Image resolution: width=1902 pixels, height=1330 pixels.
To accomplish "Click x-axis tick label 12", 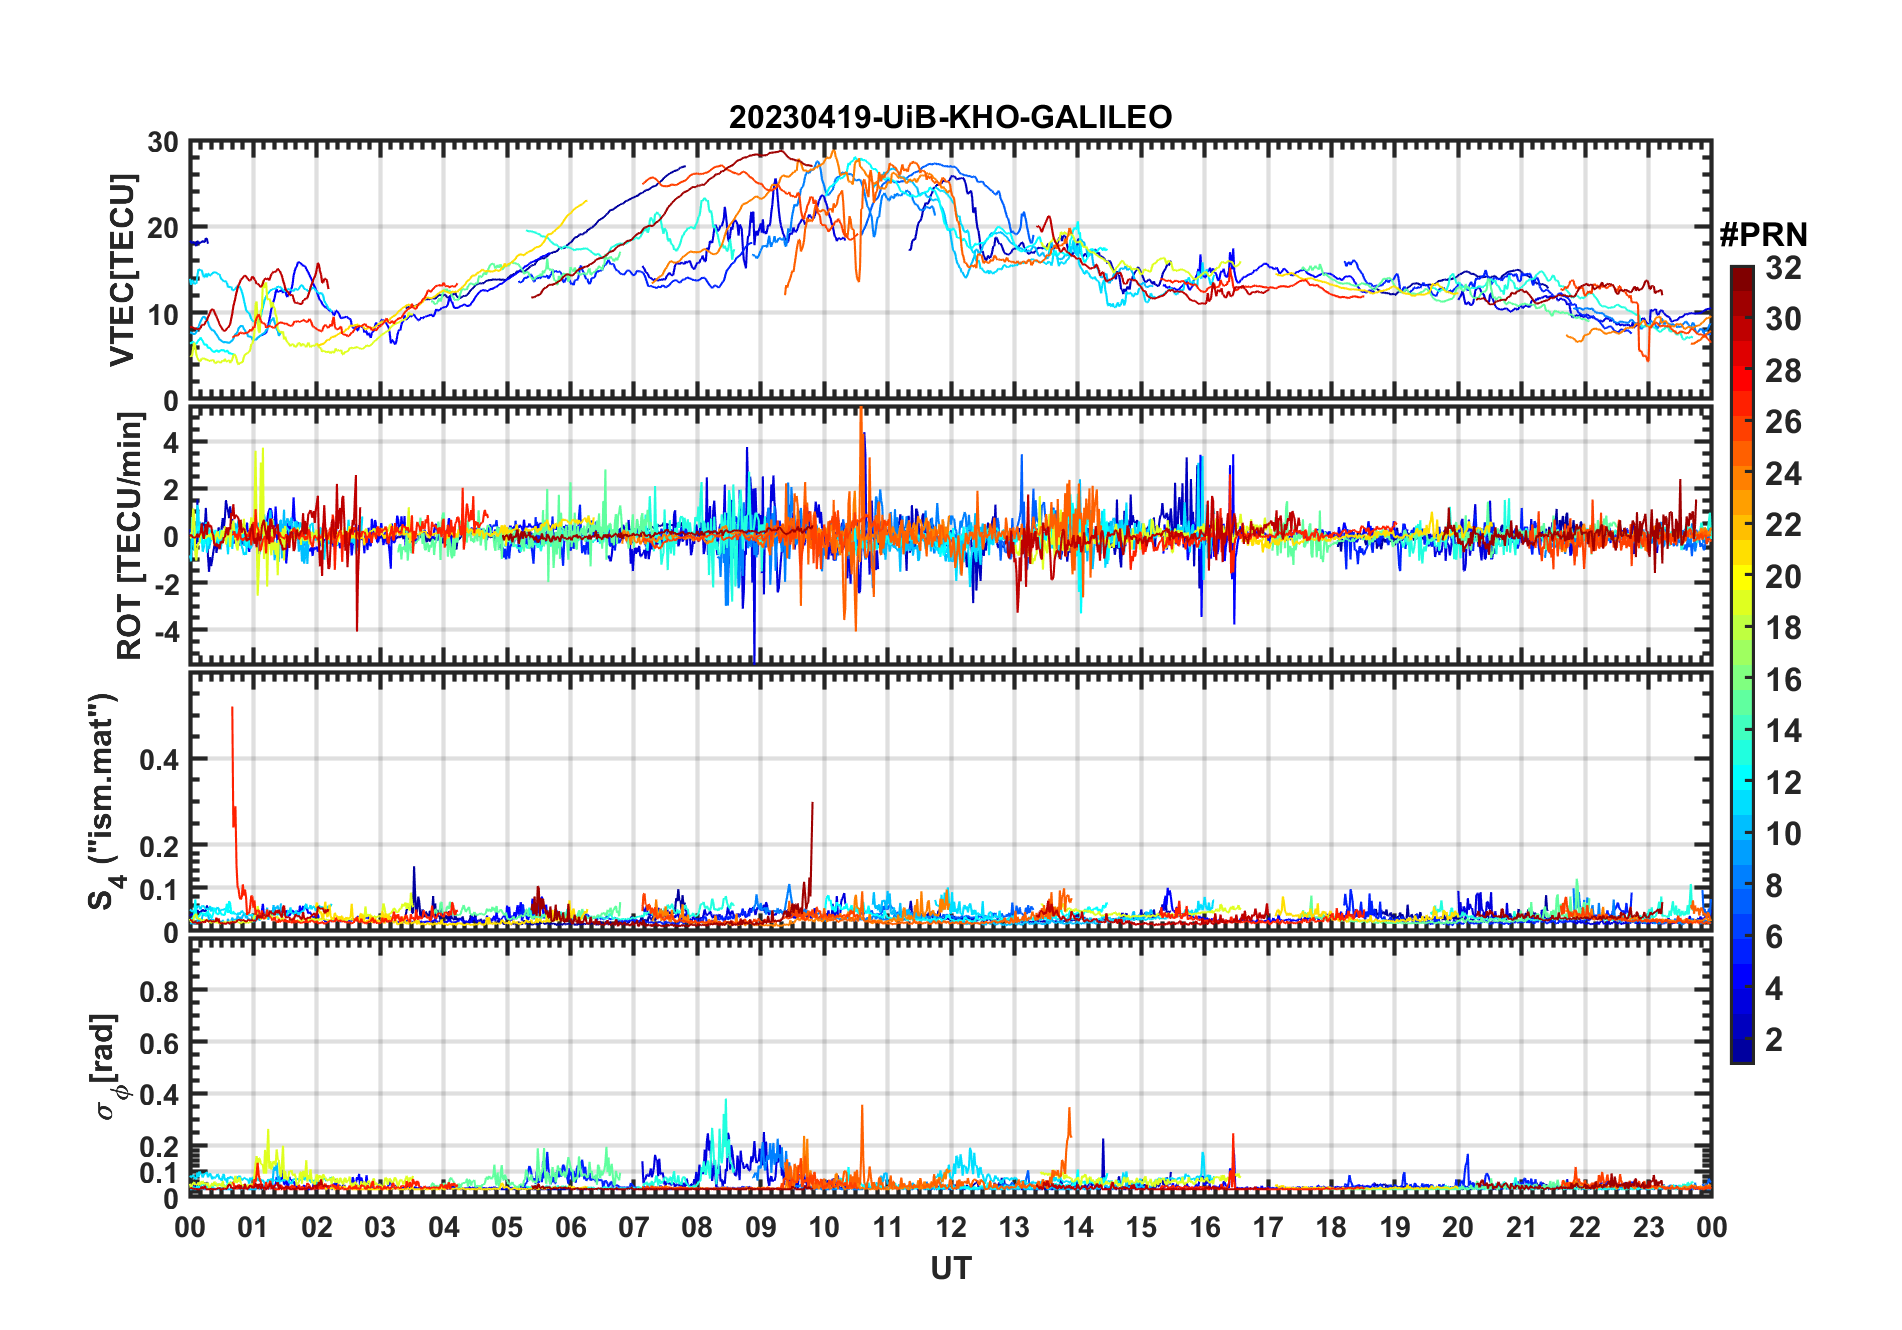I will [951, 1227].
